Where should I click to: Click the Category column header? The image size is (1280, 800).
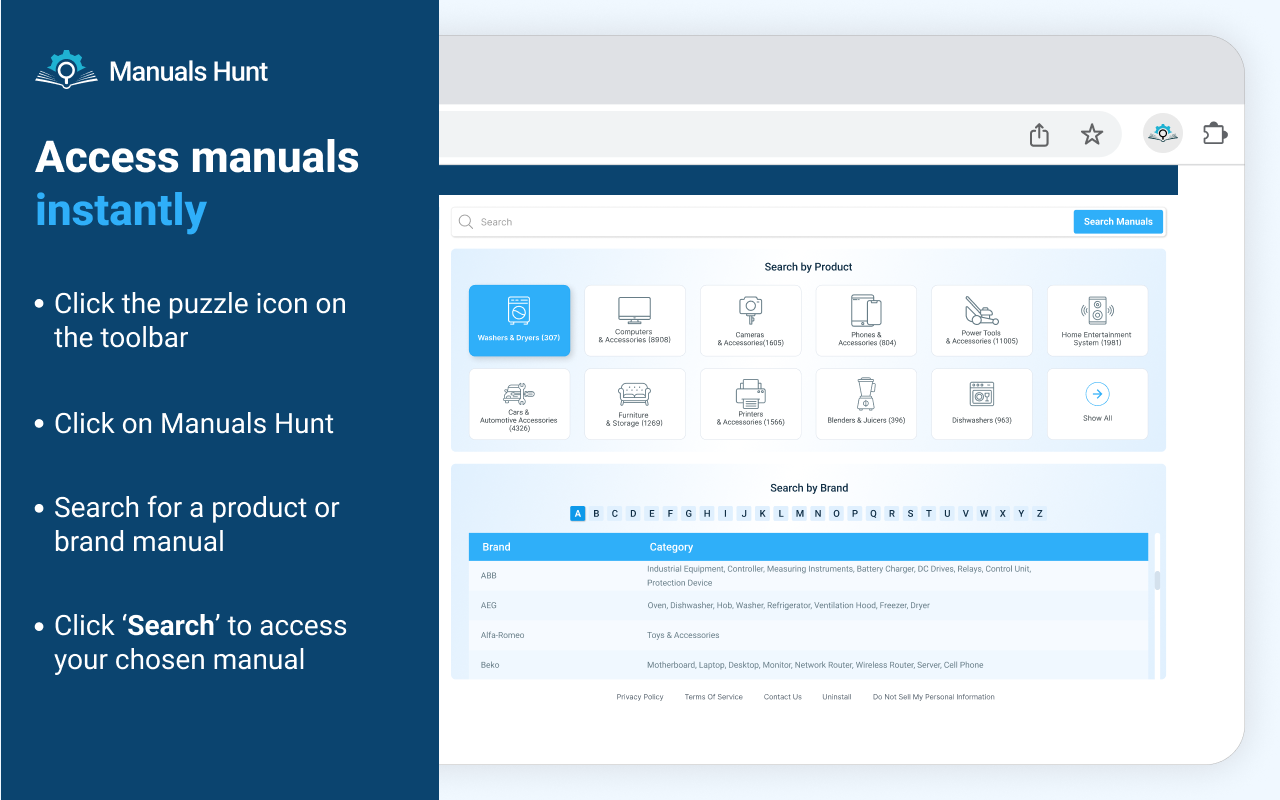(x=671, y=547)
